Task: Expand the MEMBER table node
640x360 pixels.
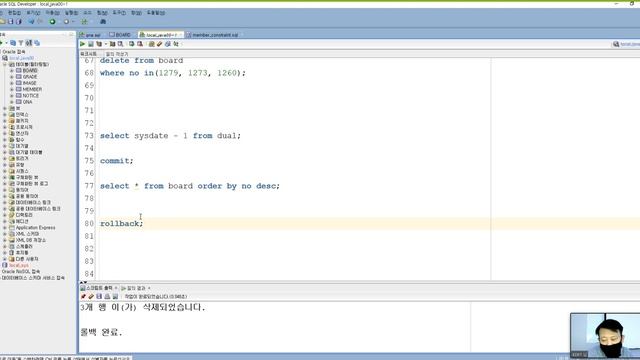Action: pos(12,89)
